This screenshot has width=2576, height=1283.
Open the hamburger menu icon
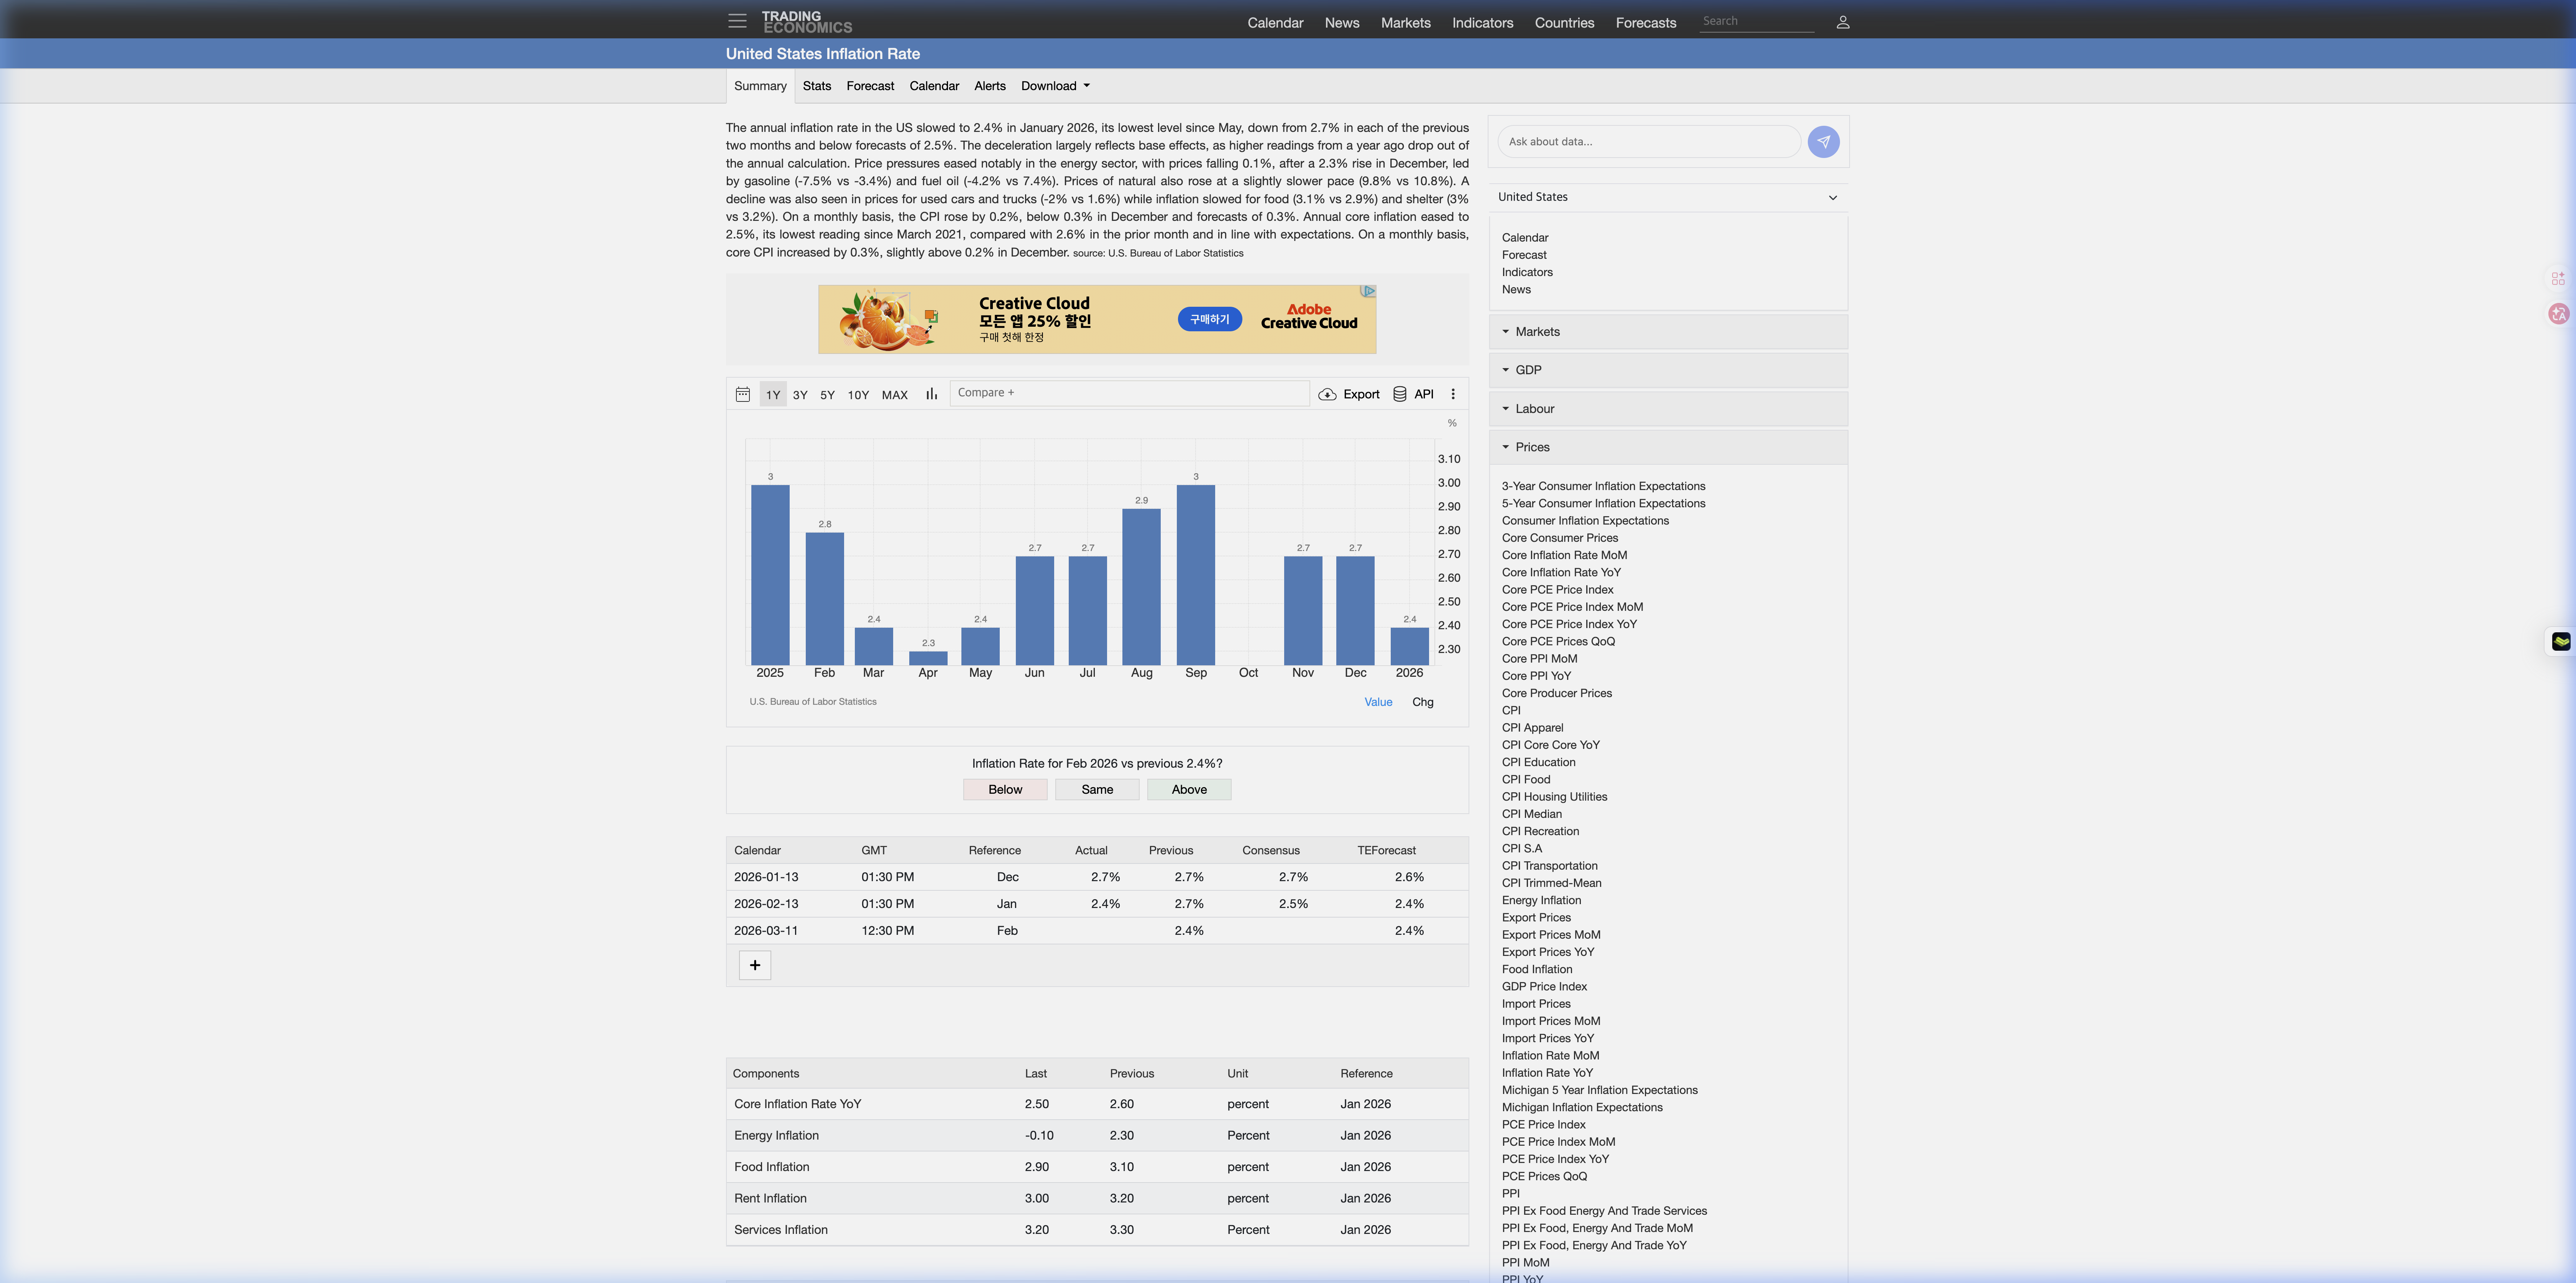click(737, 21)
